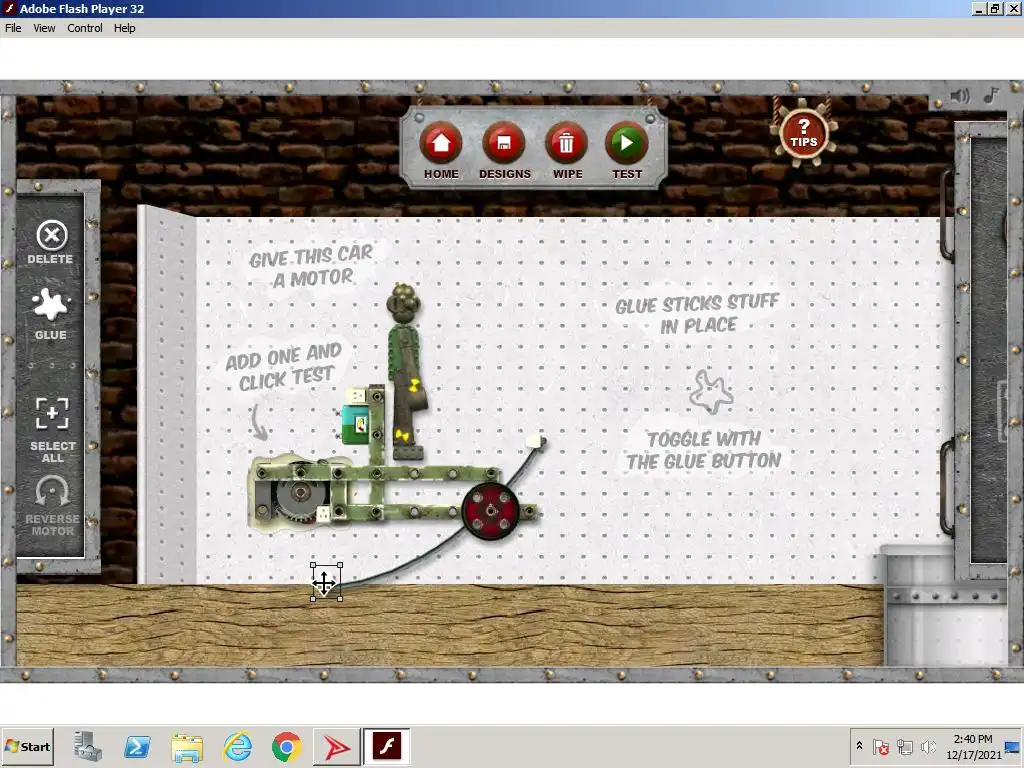
Task: Open the Control menu
Action: tap(85, 28)
